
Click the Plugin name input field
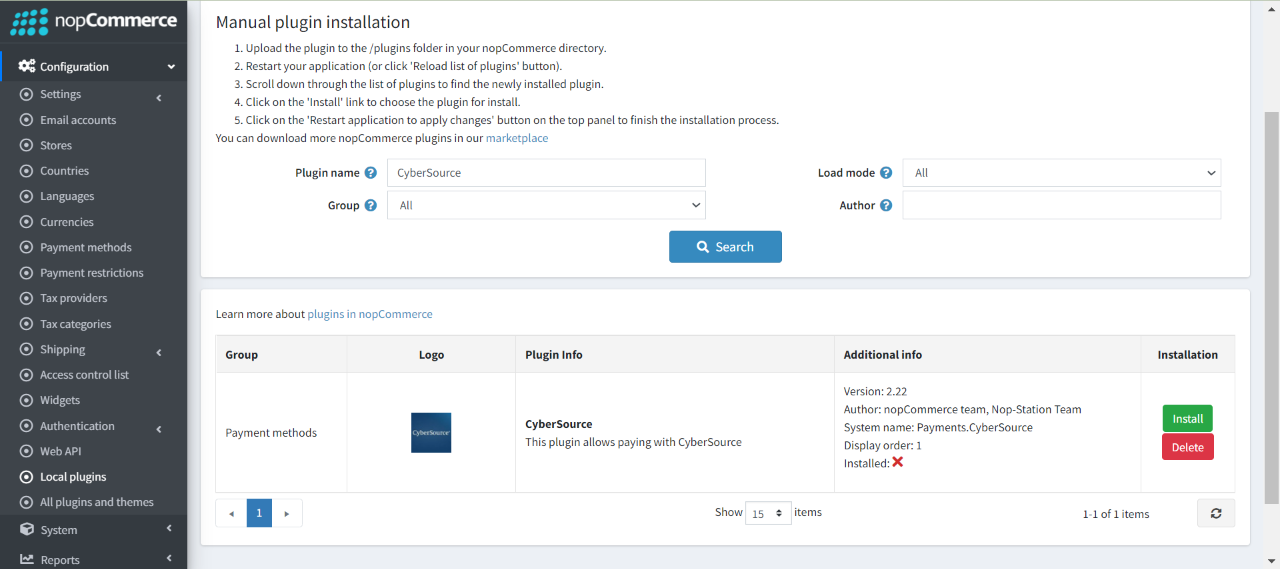[x=546, y=173]
